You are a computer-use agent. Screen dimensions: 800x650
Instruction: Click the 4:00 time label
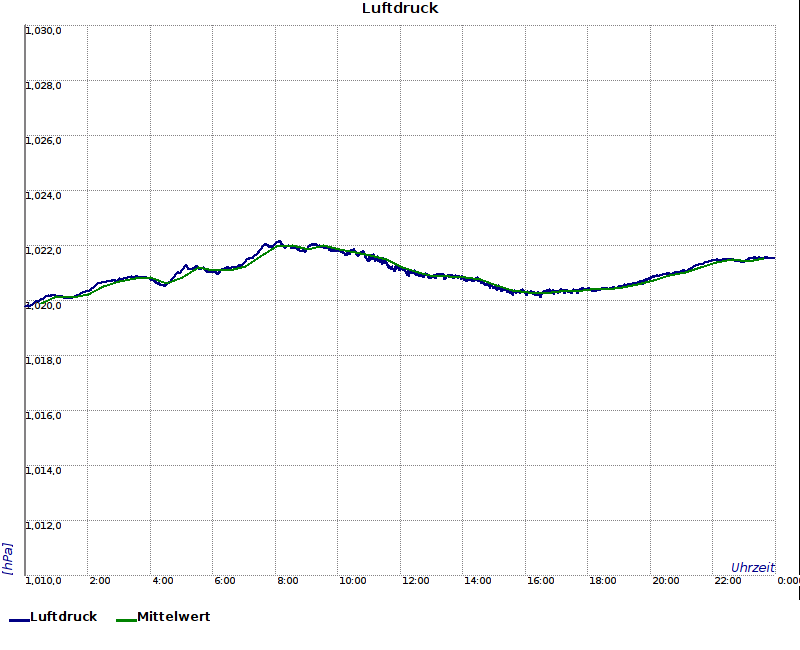point(163,581)
